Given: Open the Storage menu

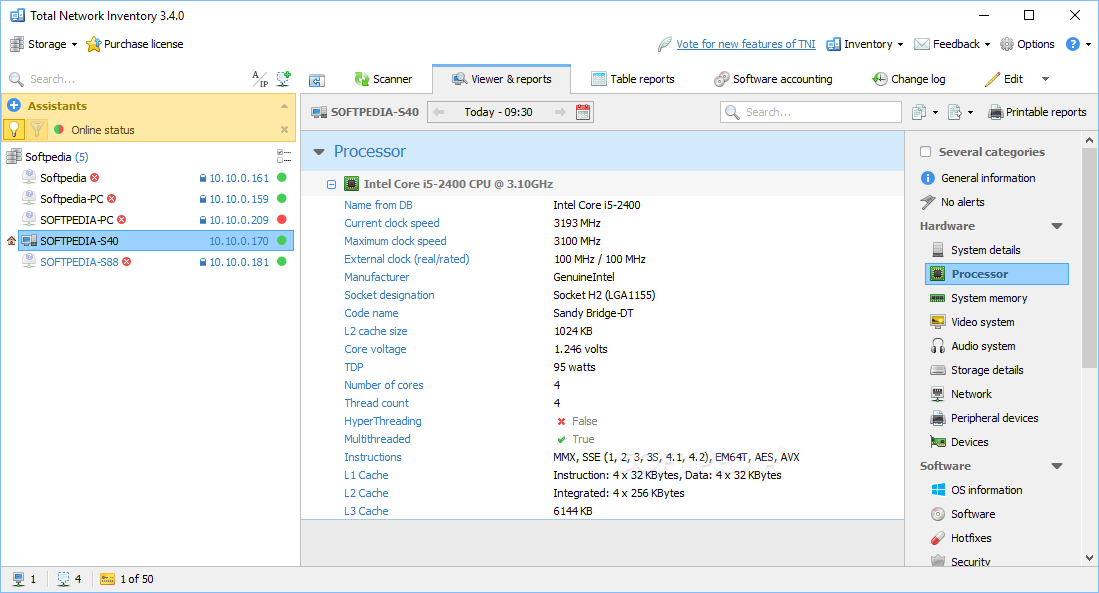Looking at the screenshot, I should pos(43,44).
